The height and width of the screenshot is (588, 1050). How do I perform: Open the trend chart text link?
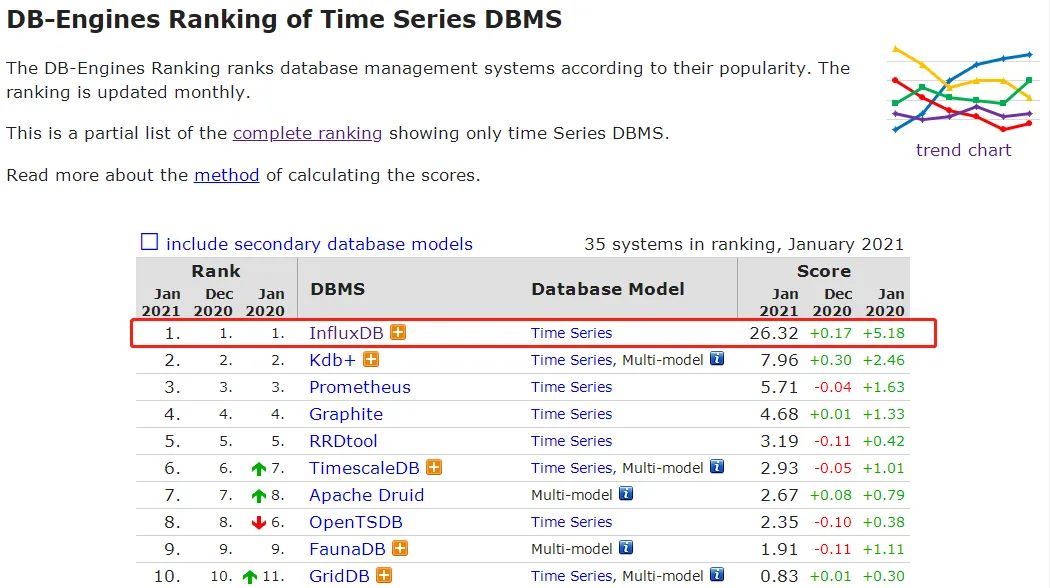point(964,150)
